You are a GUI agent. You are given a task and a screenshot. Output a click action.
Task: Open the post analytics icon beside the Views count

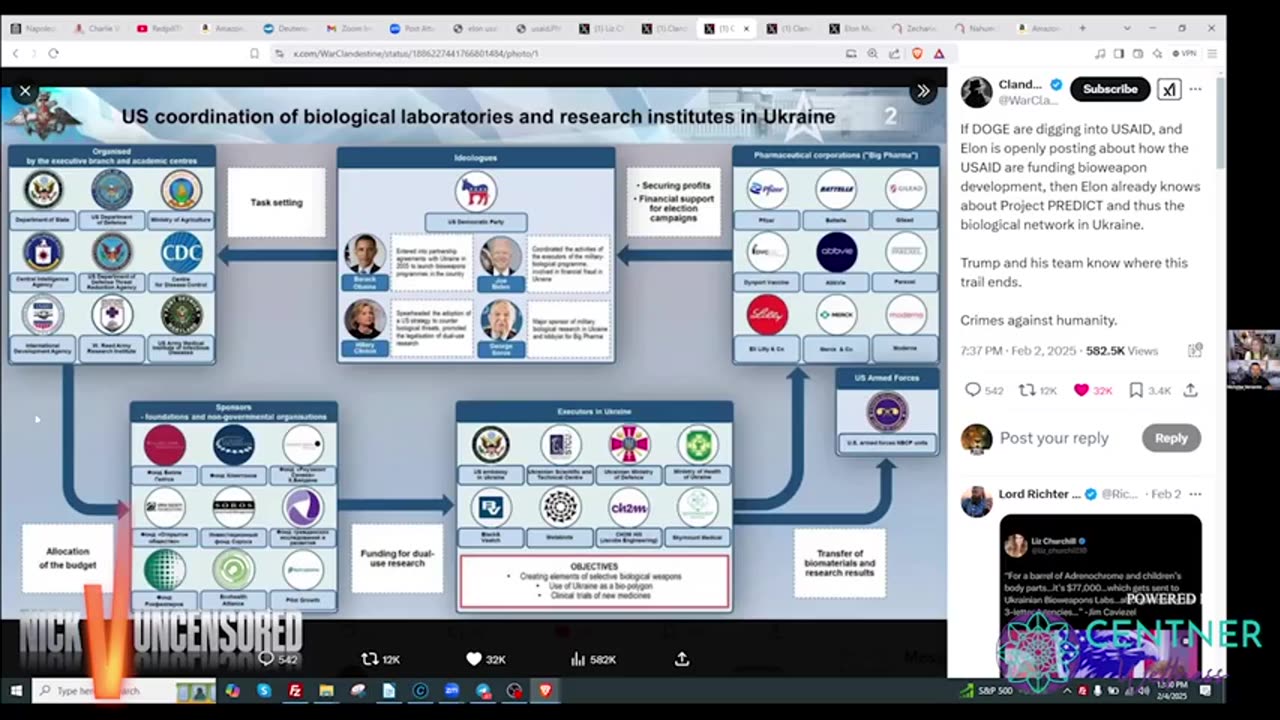[x=1194, y=351]
